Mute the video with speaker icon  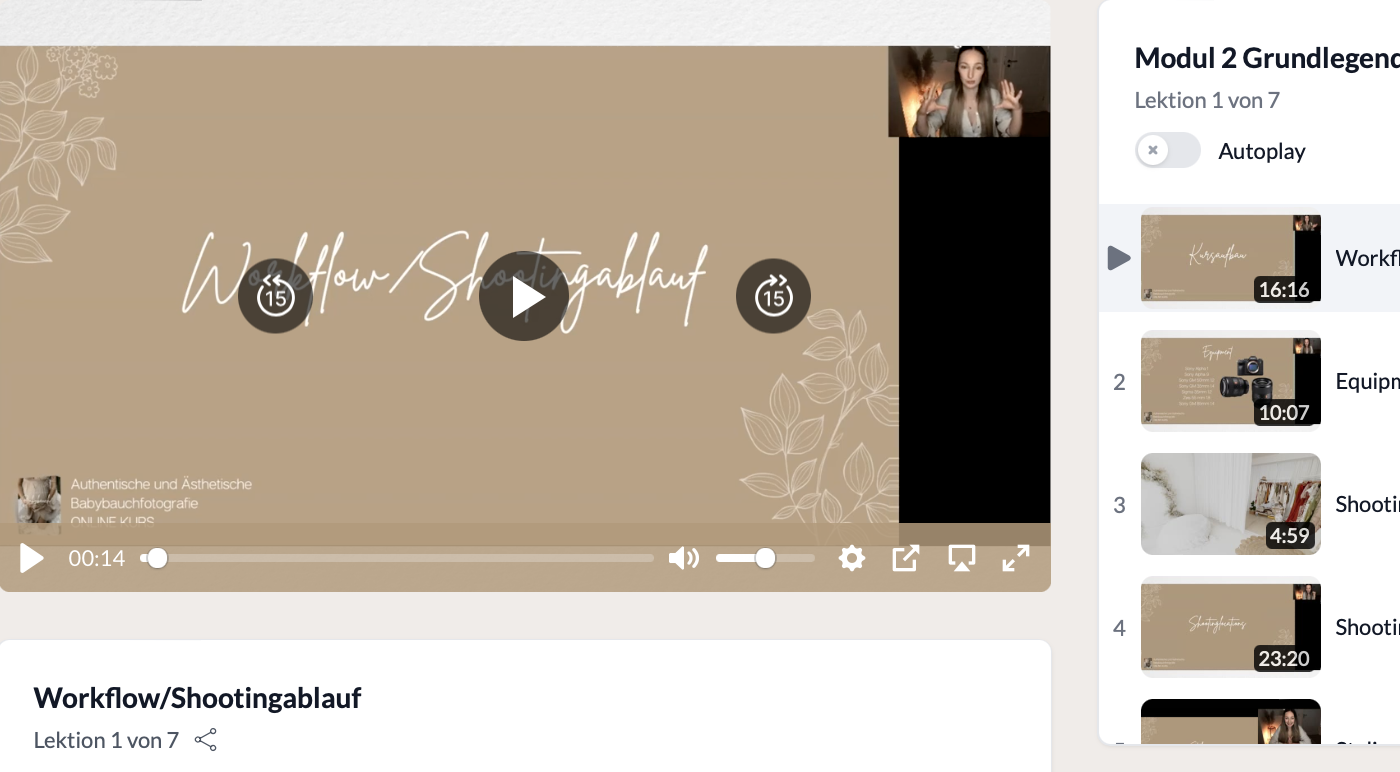point(684,558)
